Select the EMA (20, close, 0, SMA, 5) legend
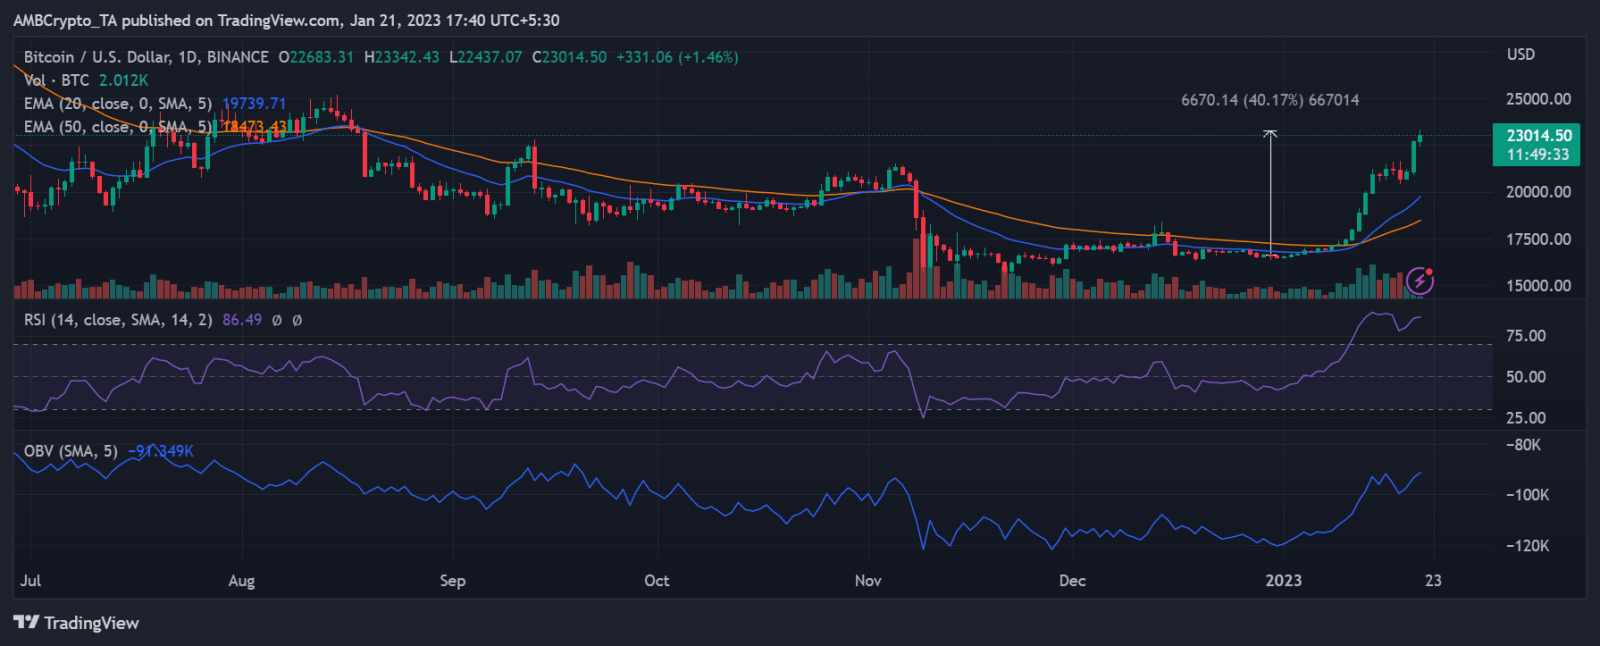The image size is (1600, 646). 118,103
